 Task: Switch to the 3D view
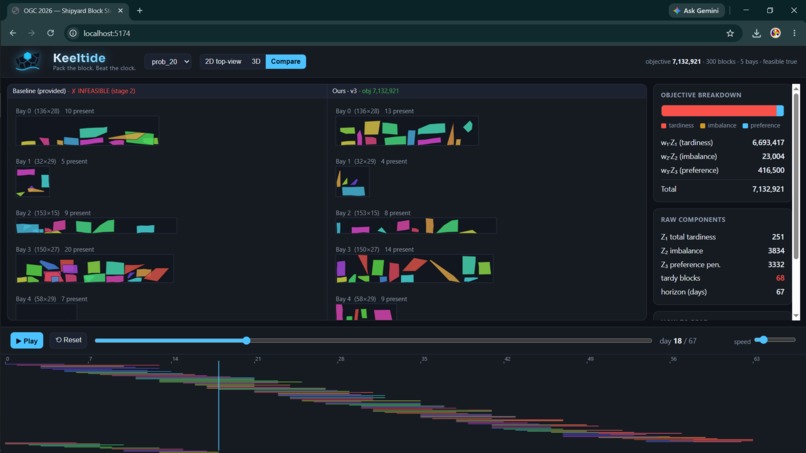[255, 62]
